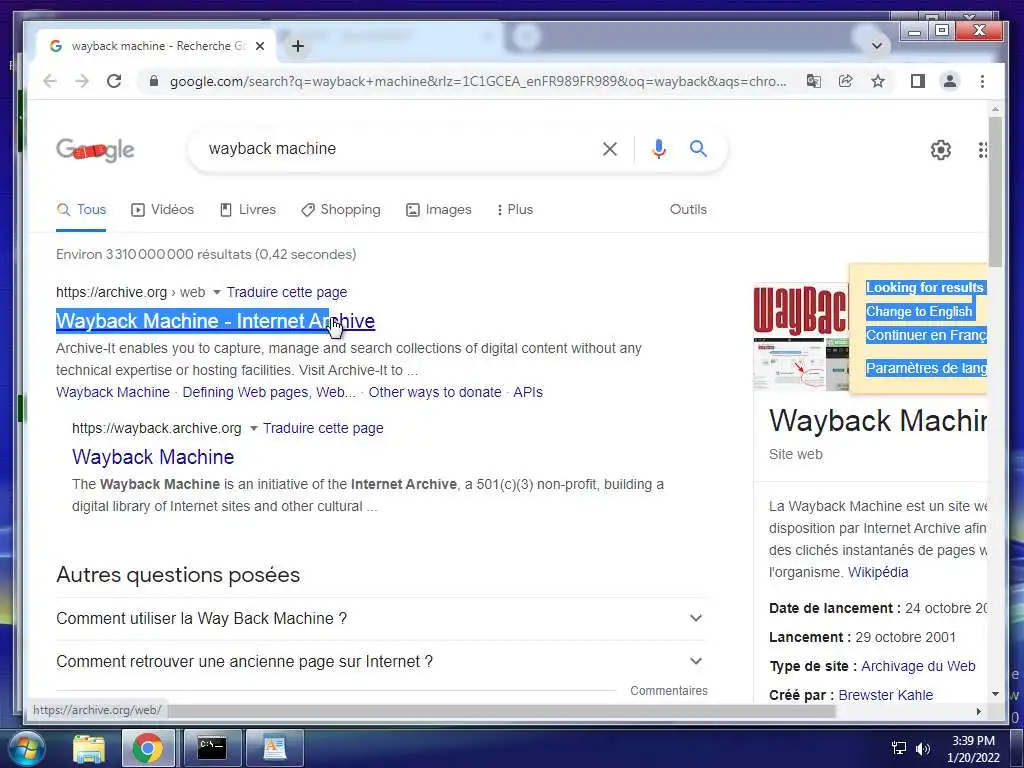Open a new tab with the plus button
Screen dimensions: 1024x768
[298, 46]
